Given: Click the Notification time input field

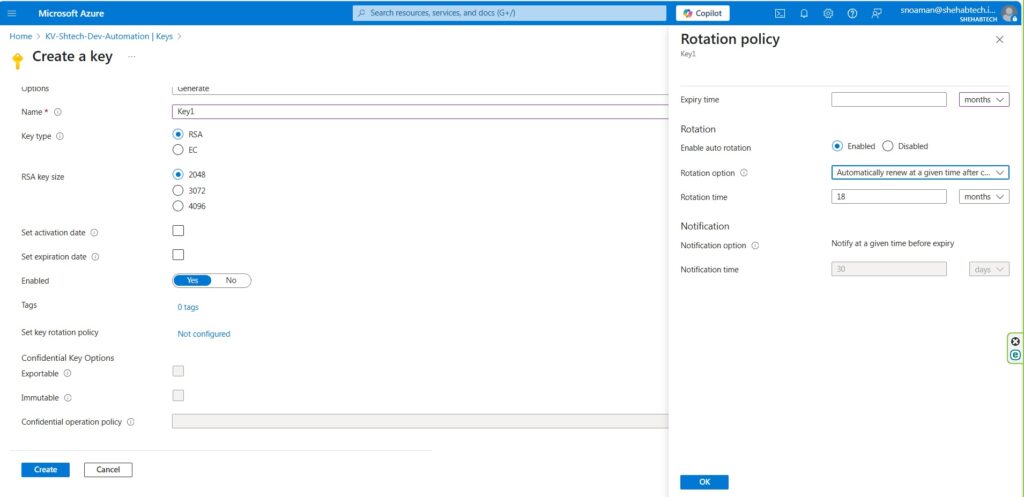Looking at the screenshot, I should (x=889, y=269).
